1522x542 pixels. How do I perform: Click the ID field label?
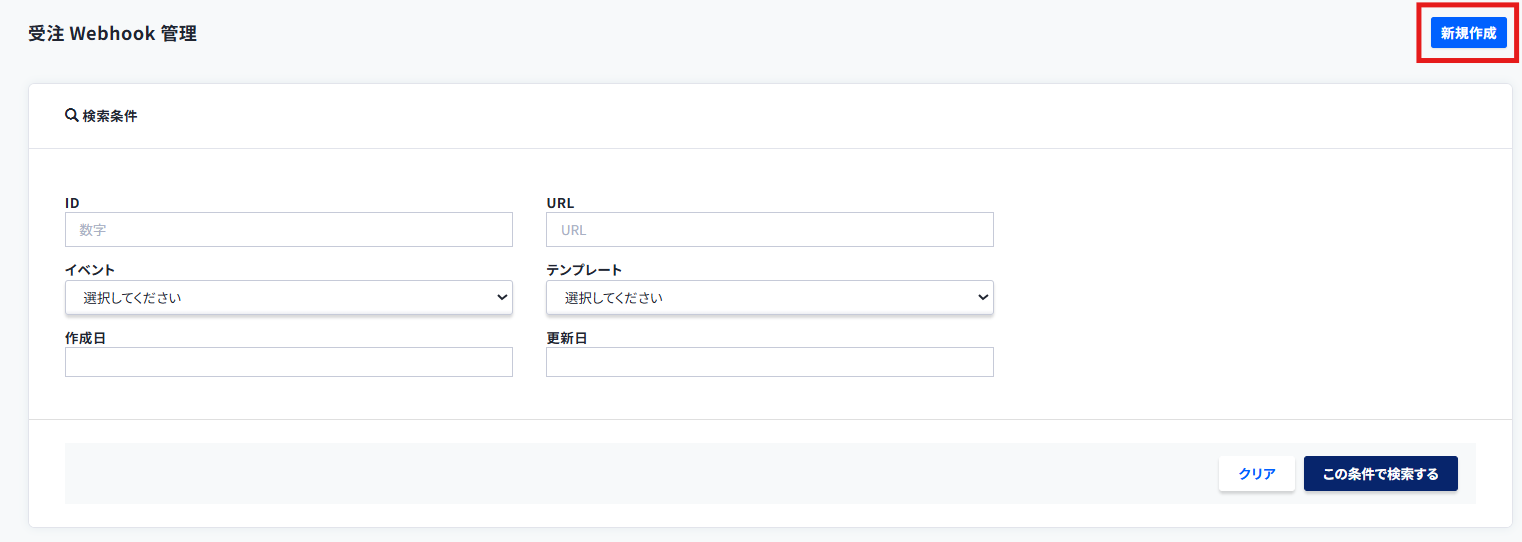tap(72, 203)
